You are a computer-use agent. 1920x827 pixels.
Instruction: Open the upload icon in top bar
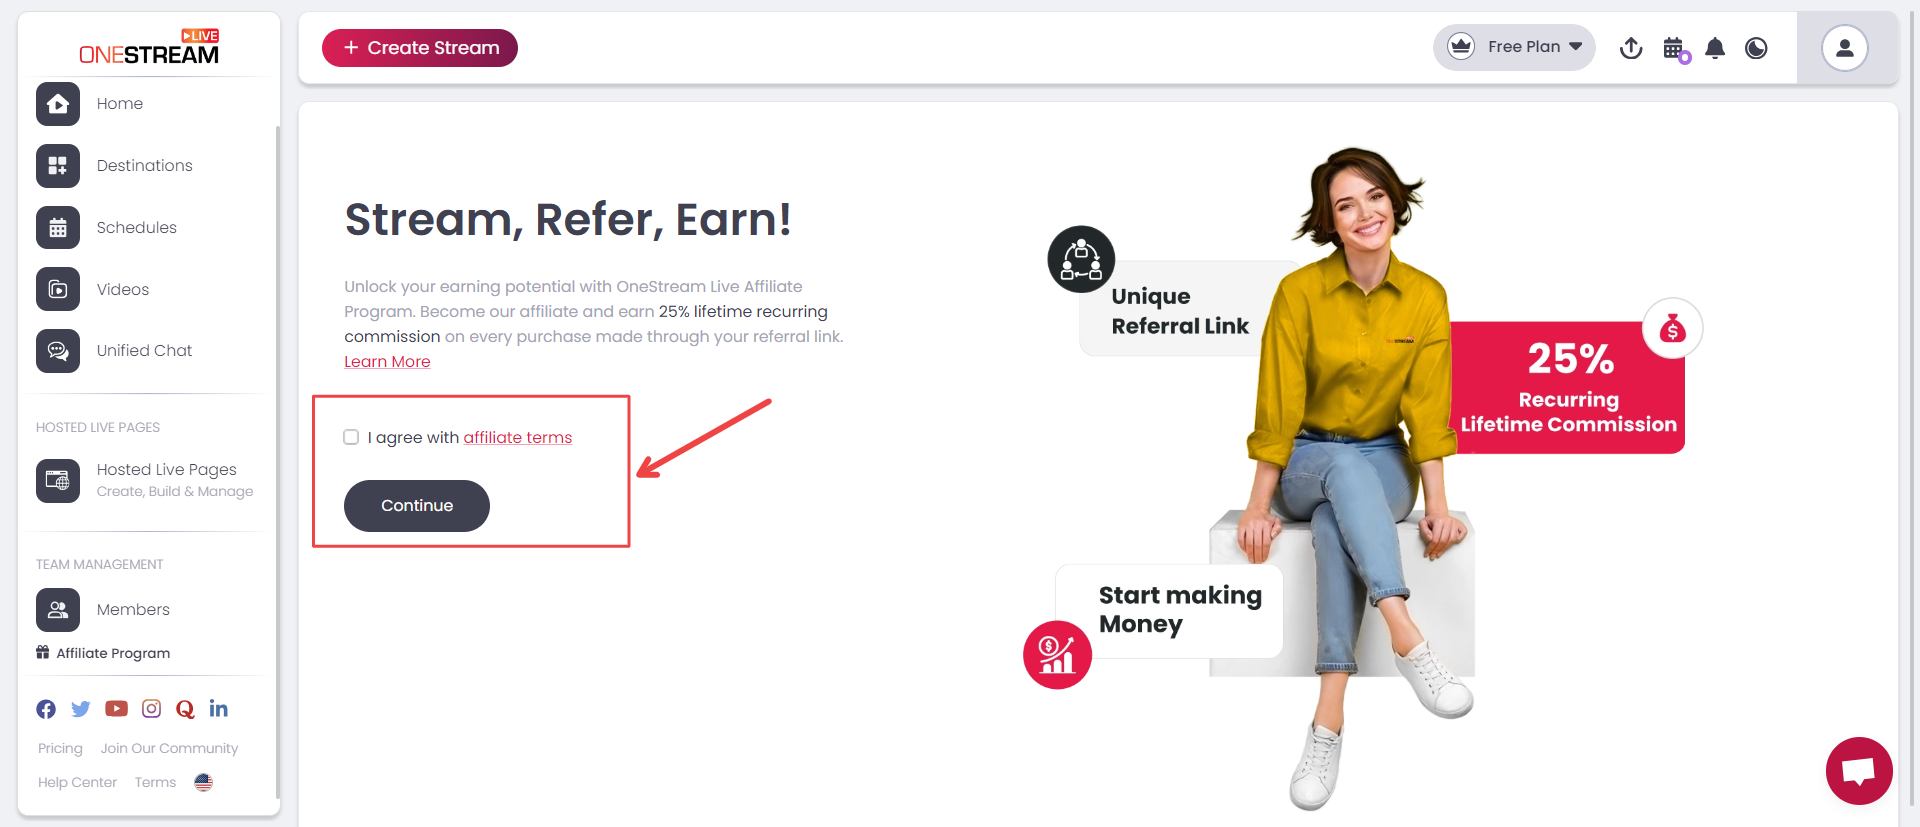(1631, 48)
